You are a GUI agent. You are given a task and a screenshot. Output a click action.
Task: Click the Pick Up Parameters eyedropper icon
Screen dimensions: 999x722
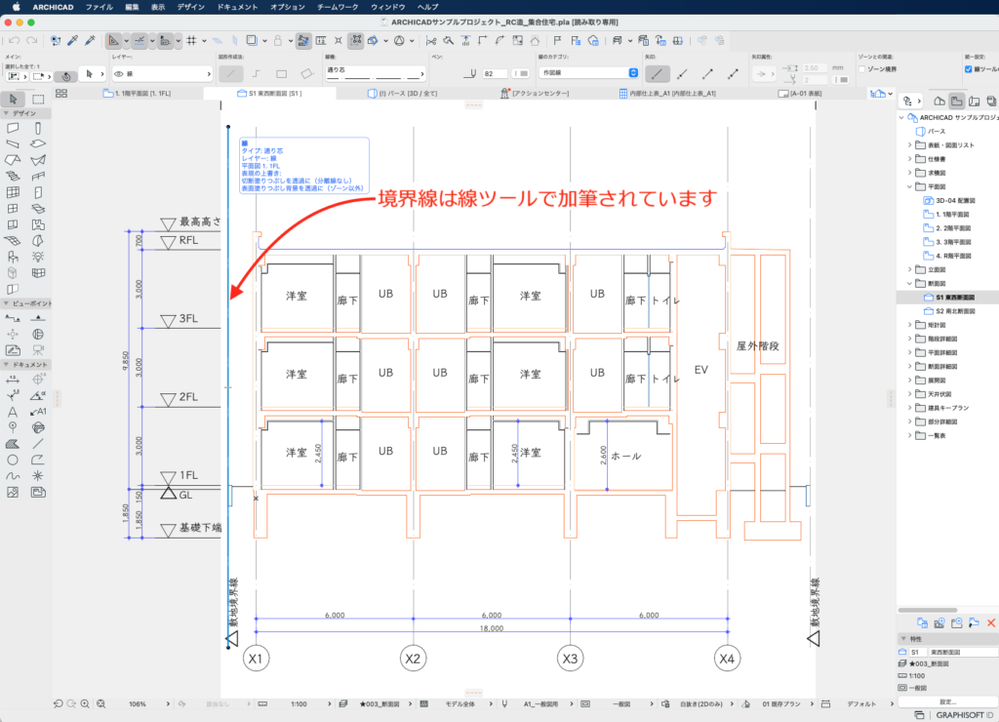point(73,41)
